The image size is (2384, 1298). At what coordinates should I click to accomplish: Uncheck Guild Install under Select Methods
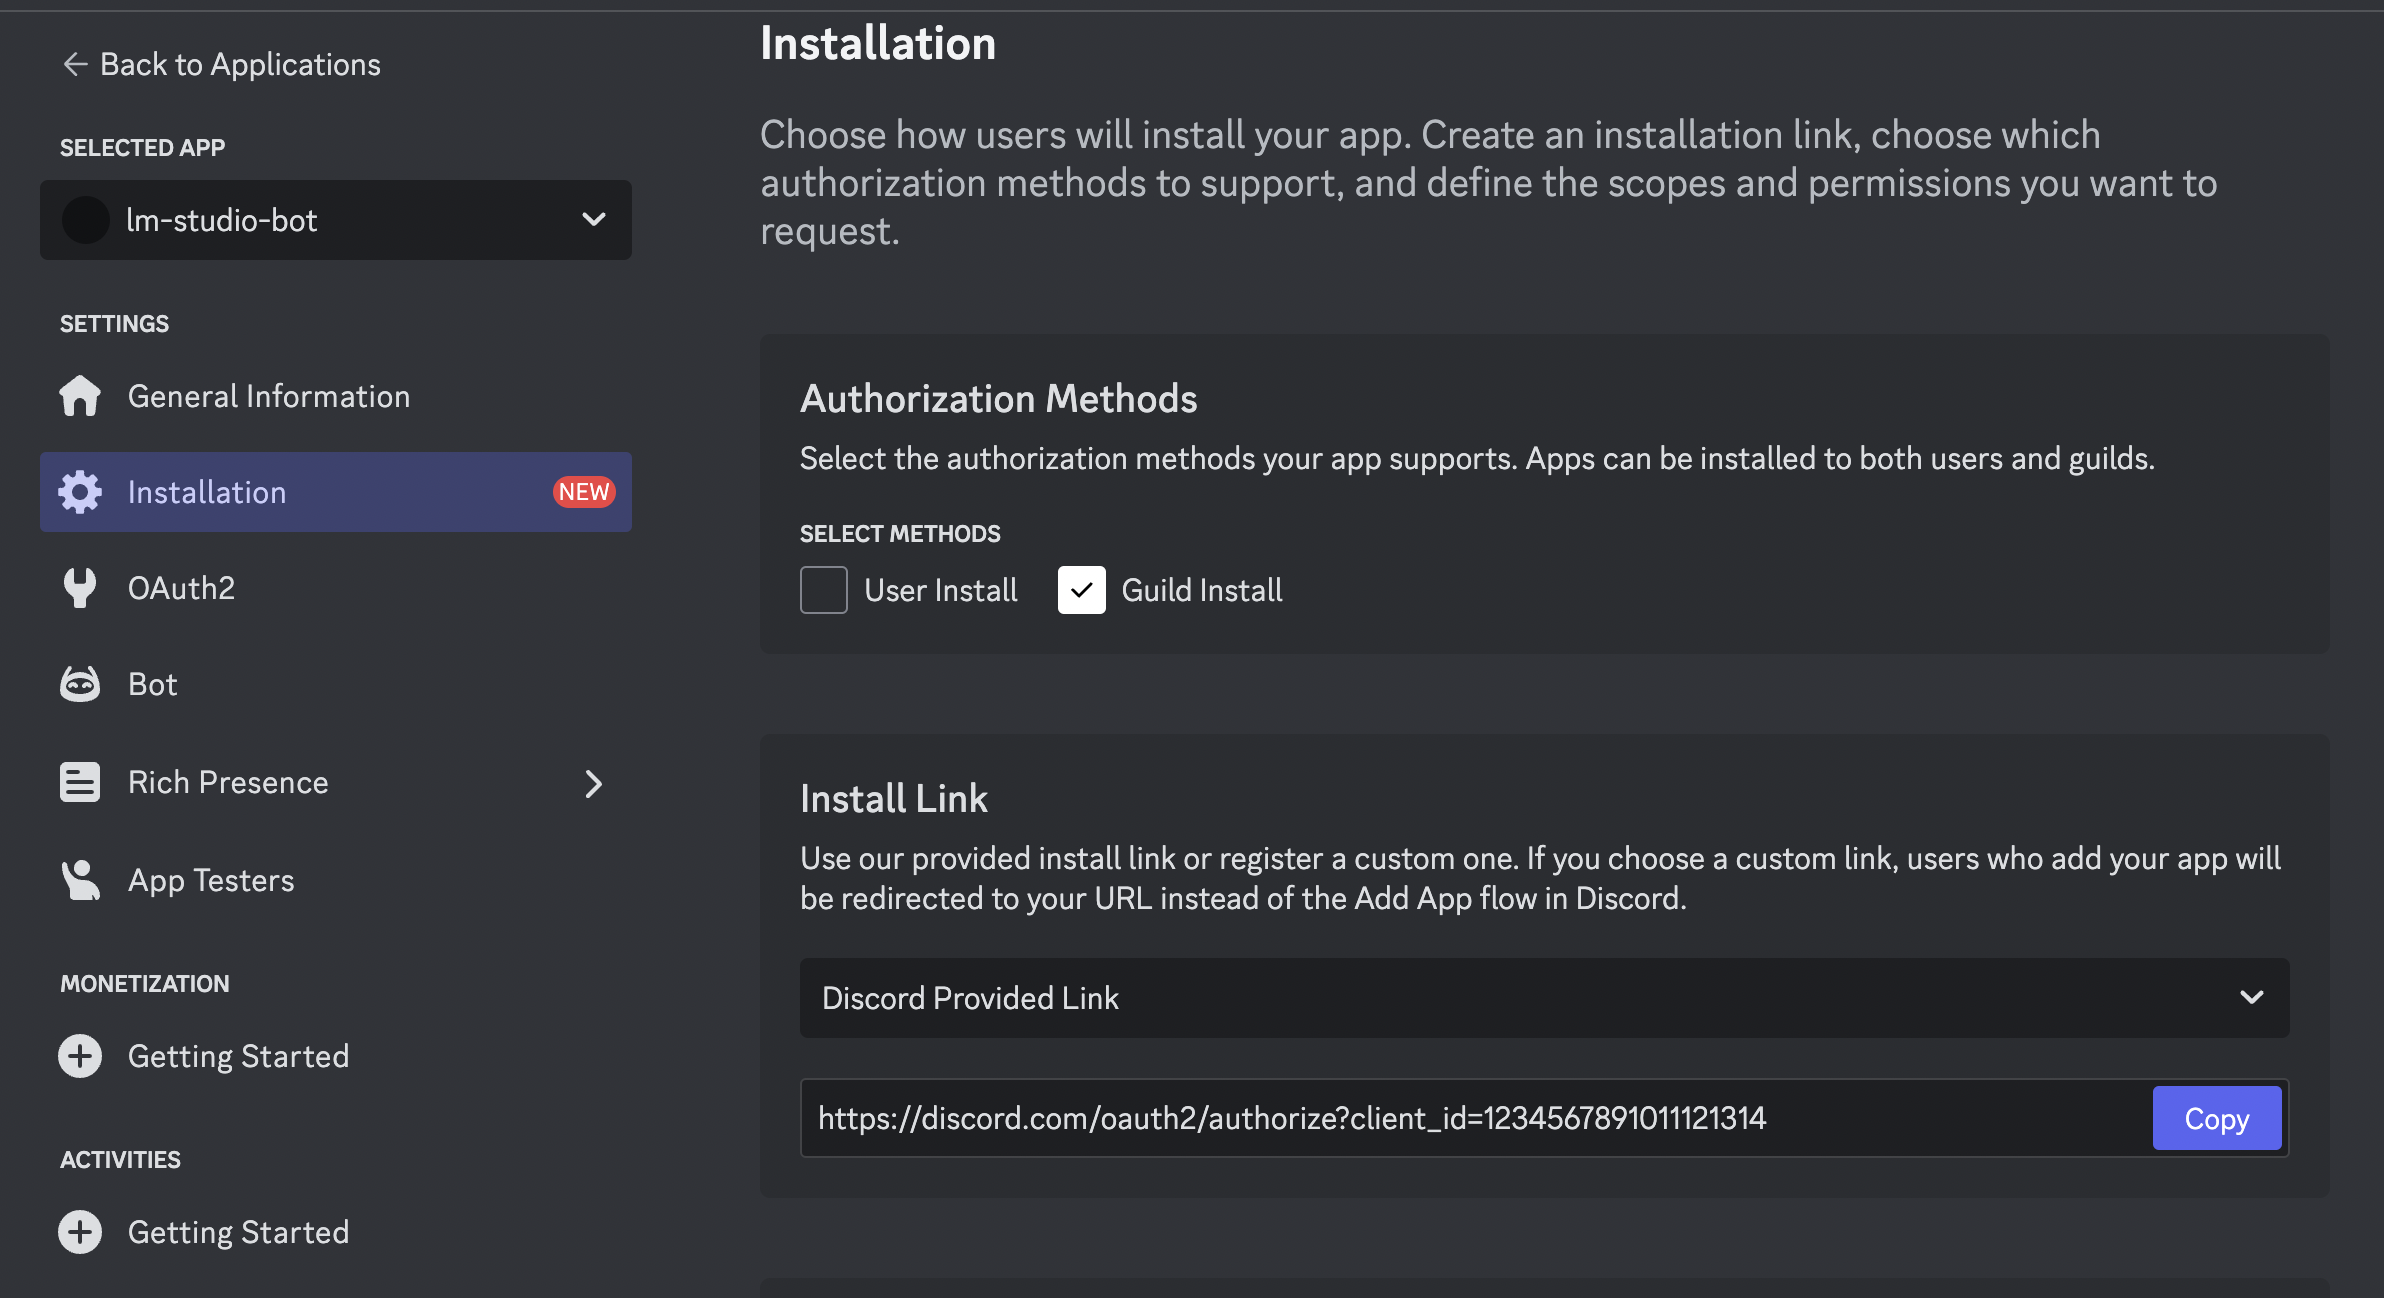tap(1081, 590)
